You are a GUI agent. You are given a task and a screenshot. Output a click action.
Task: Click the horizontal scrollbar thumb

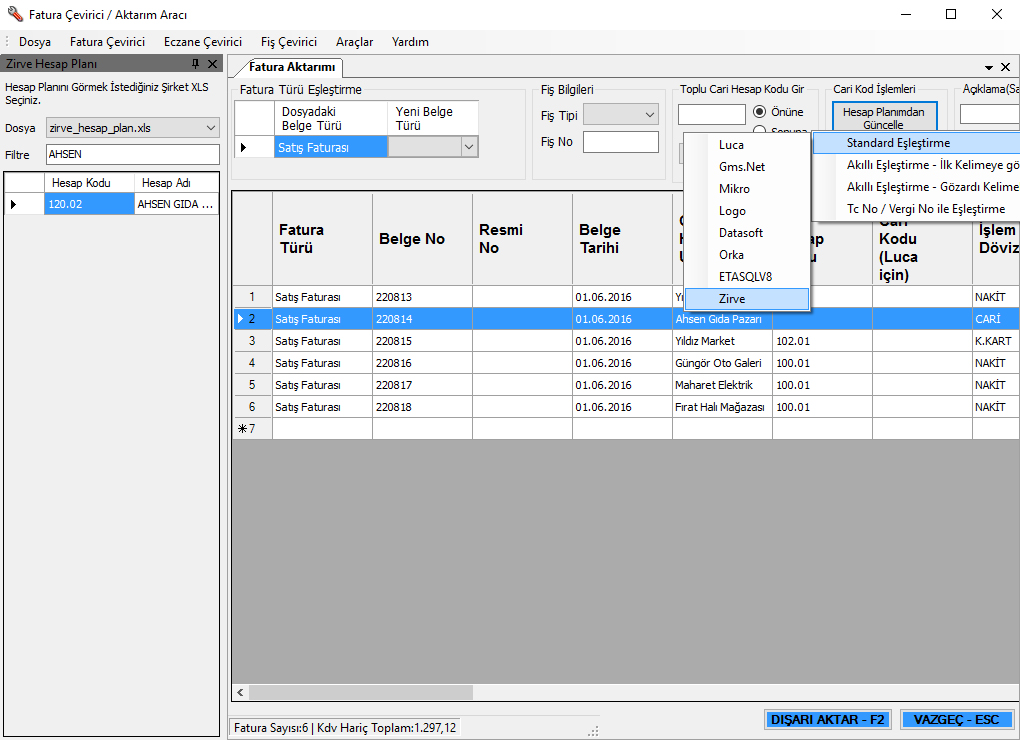pyautogui.click(x=361, y=693)
